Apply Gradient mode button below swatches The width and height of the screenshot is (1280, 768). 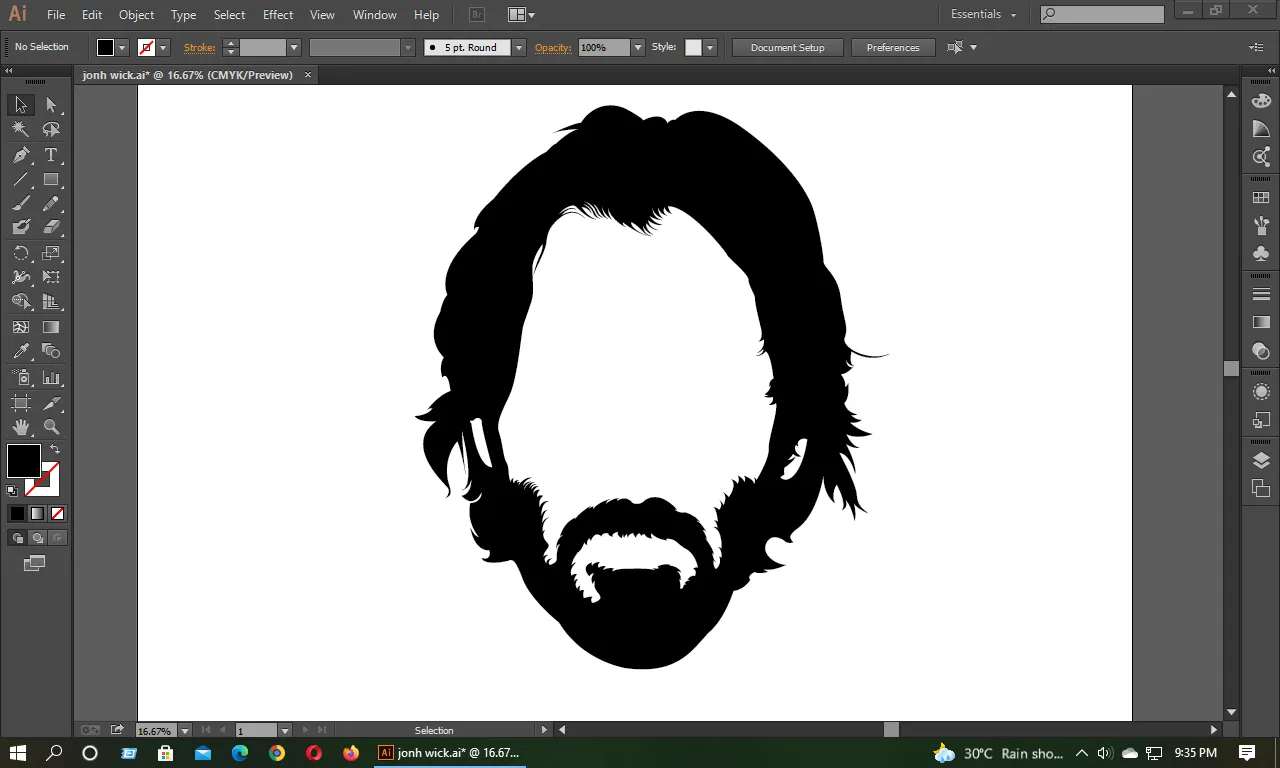37,514
